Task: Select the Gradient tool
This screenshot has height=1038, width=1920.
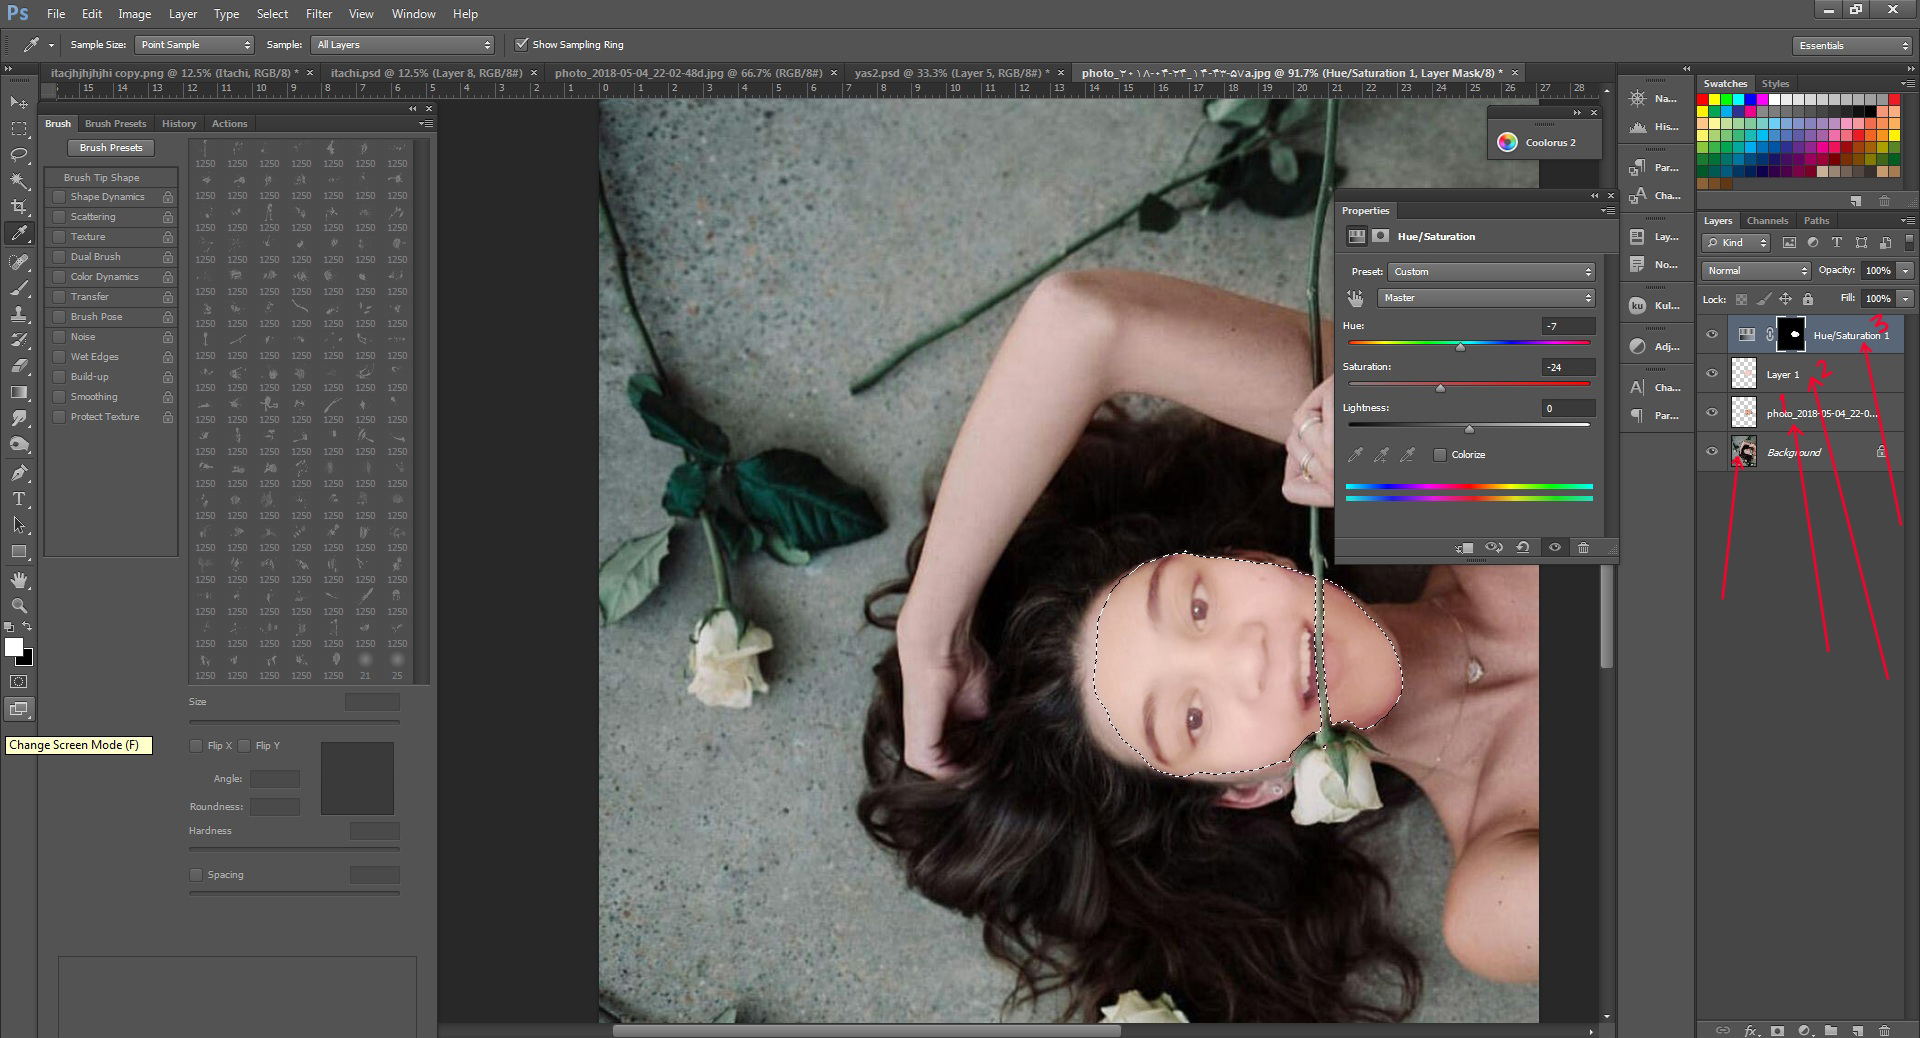Action: [x=19, y=392]
